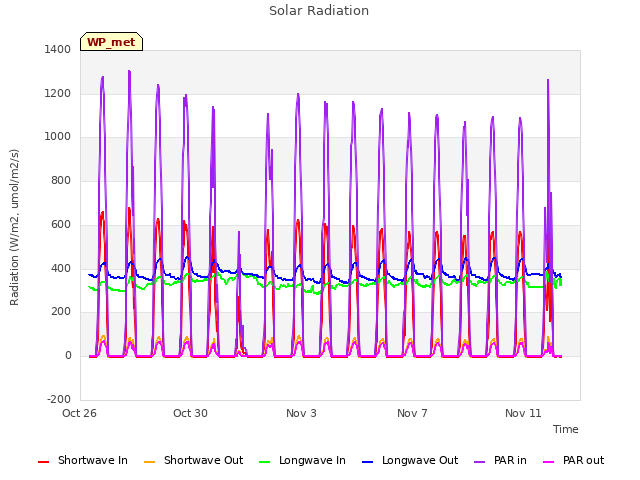The width and height of the screenshot is (640, 480).
Task: Toggle the PAR out legend entry
Action: click(x=573, y=460)
